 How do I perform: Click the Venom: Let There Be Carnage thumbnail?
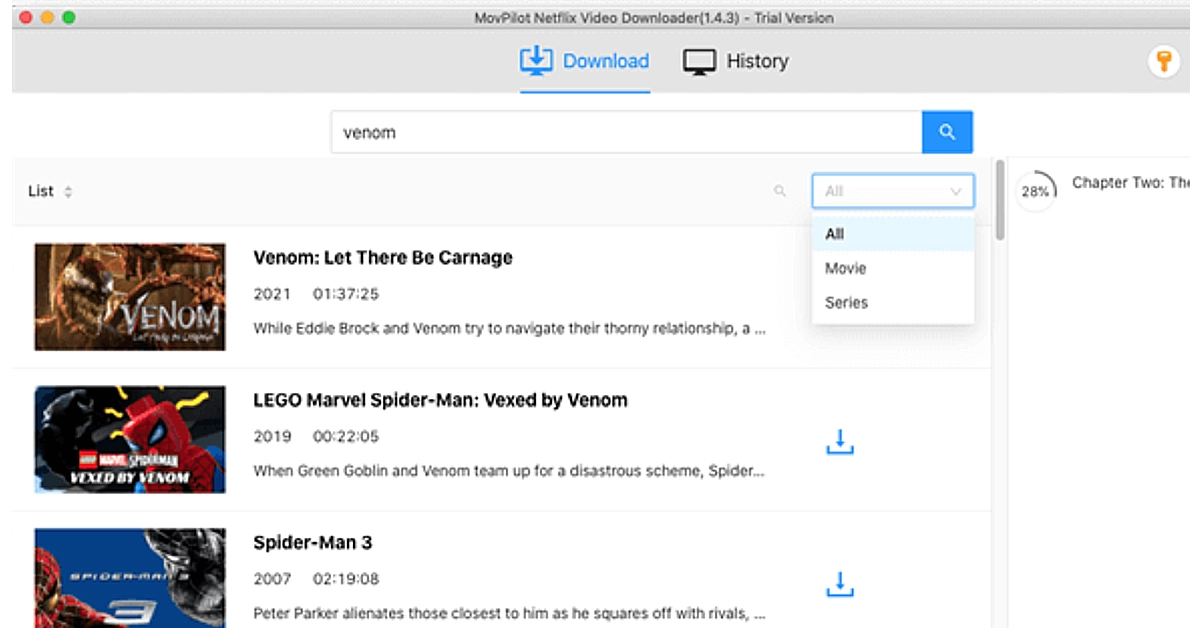[130, 297]
